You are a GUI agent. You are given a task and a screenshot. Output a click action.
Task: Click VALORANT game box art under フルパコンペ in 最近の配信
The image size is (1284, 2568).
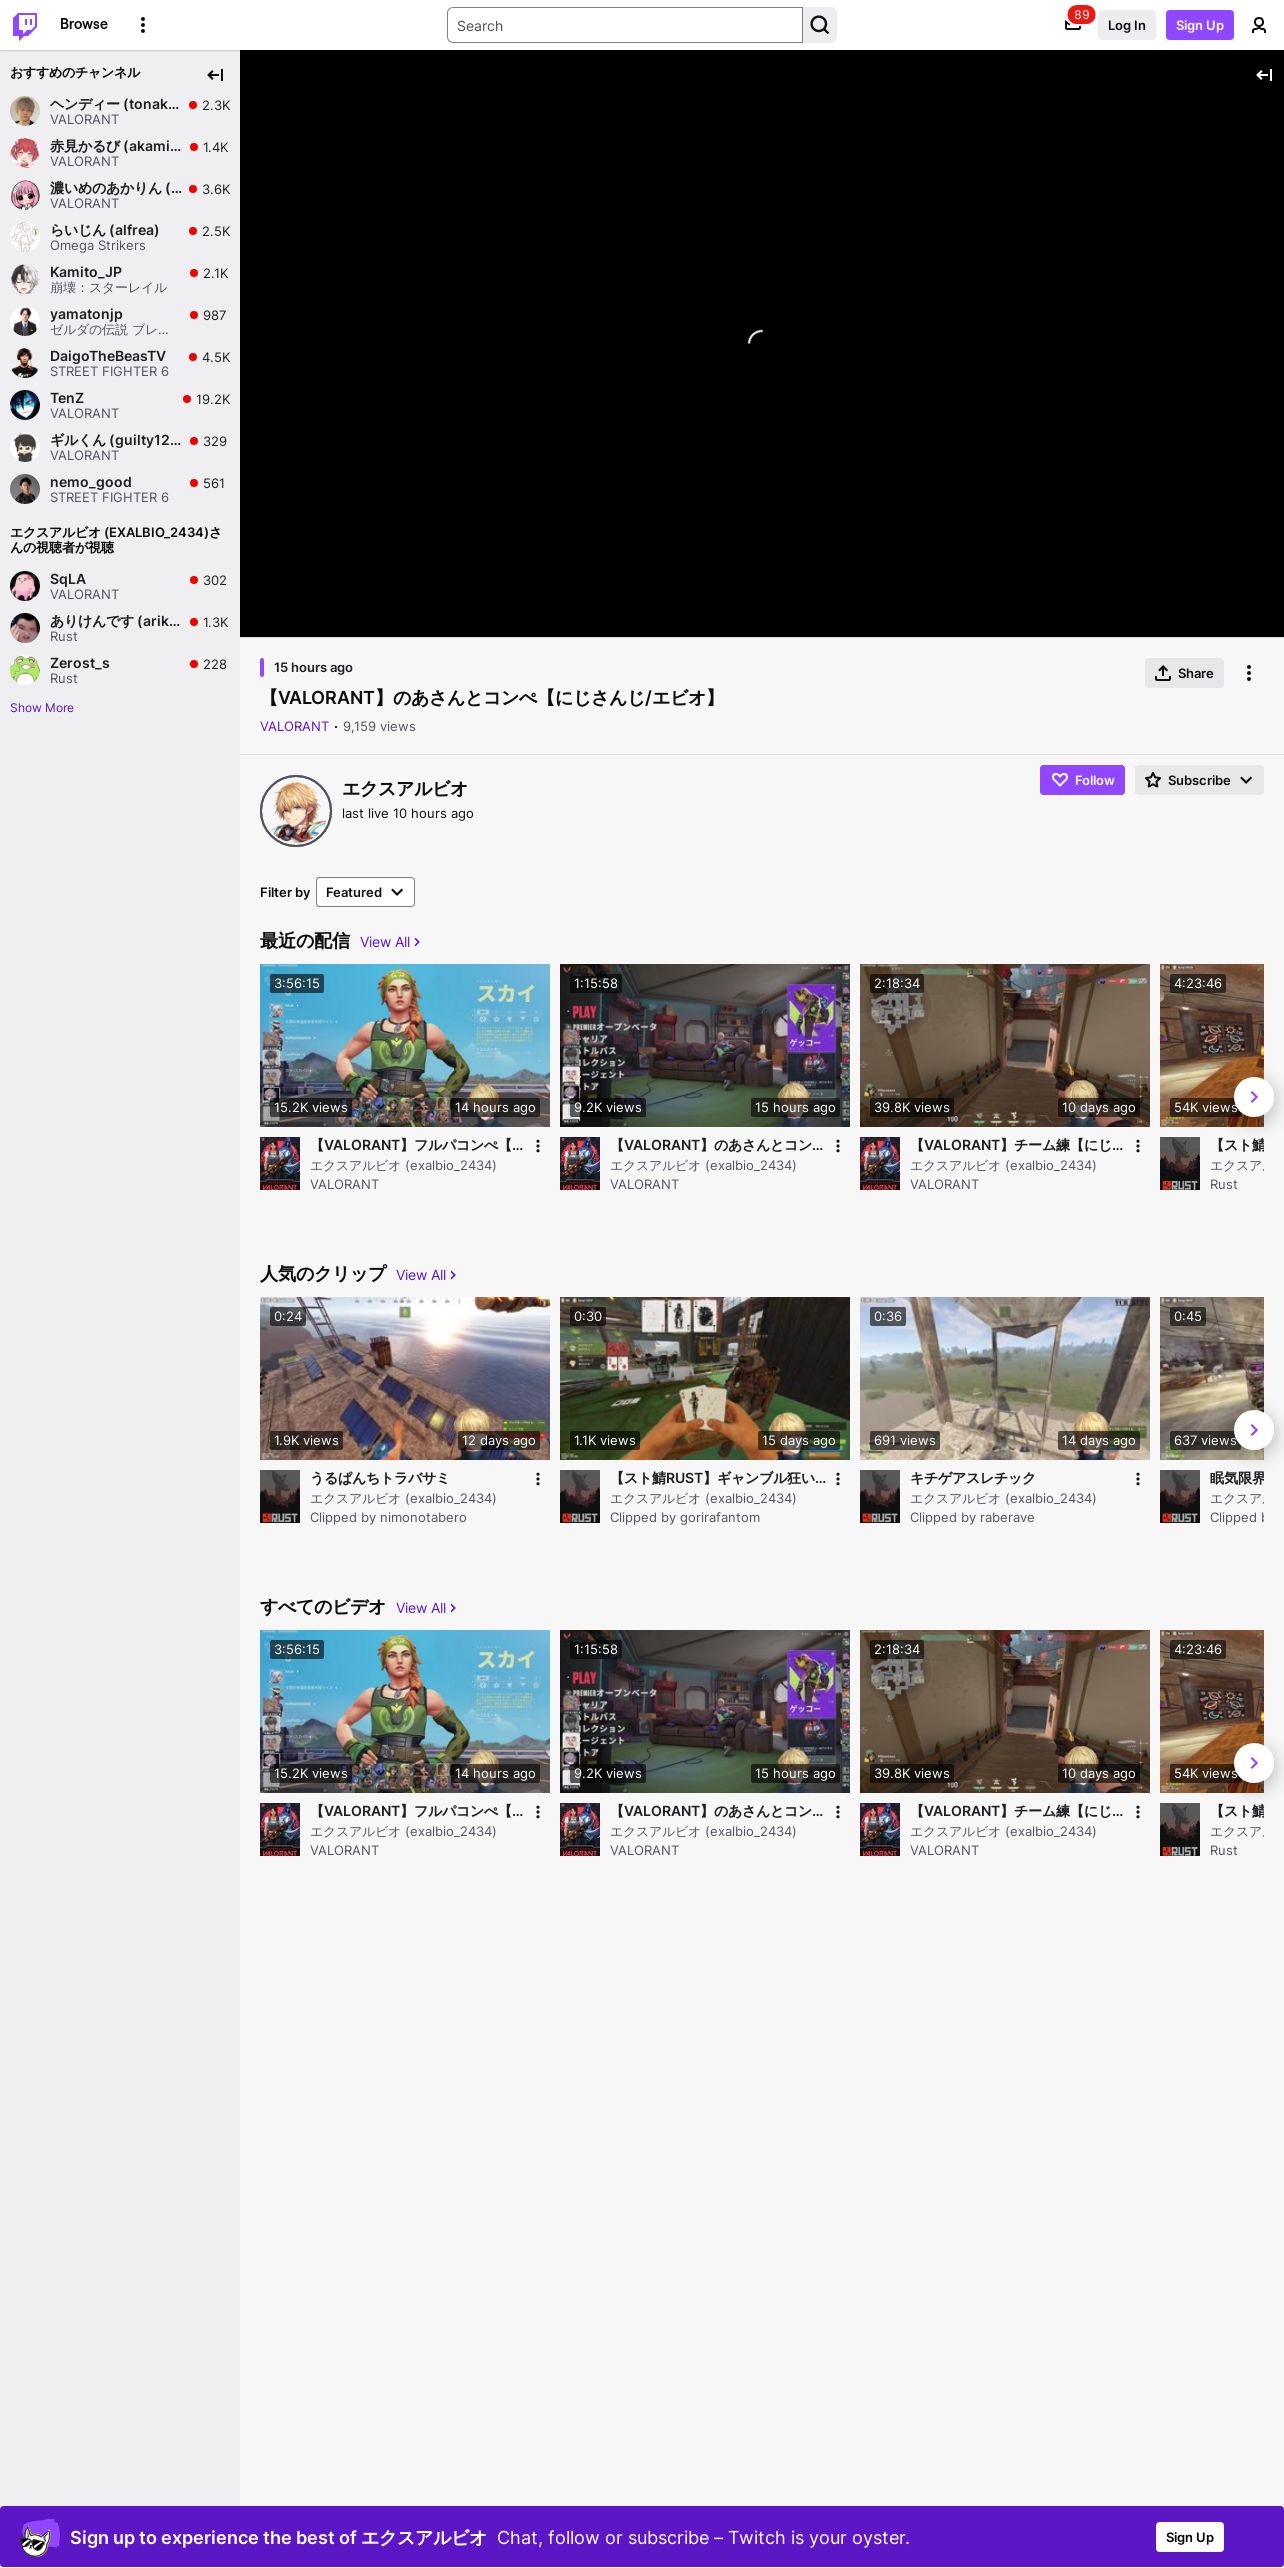[x=280, y=1163]
